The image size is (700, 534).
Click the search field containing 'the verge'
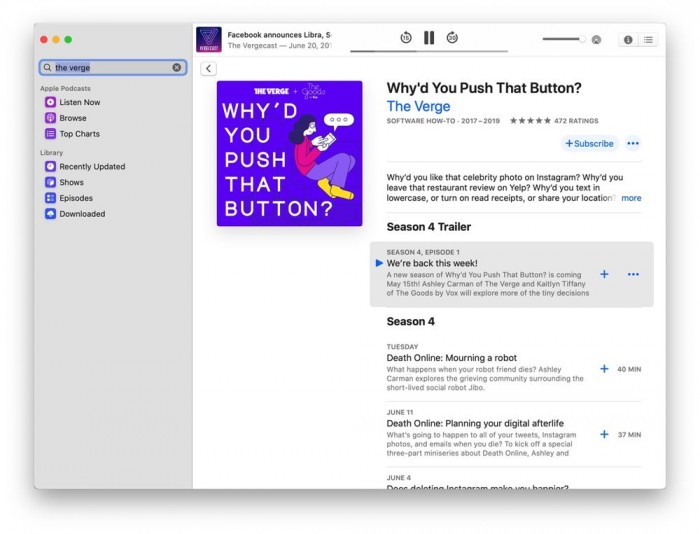(112, 67)
